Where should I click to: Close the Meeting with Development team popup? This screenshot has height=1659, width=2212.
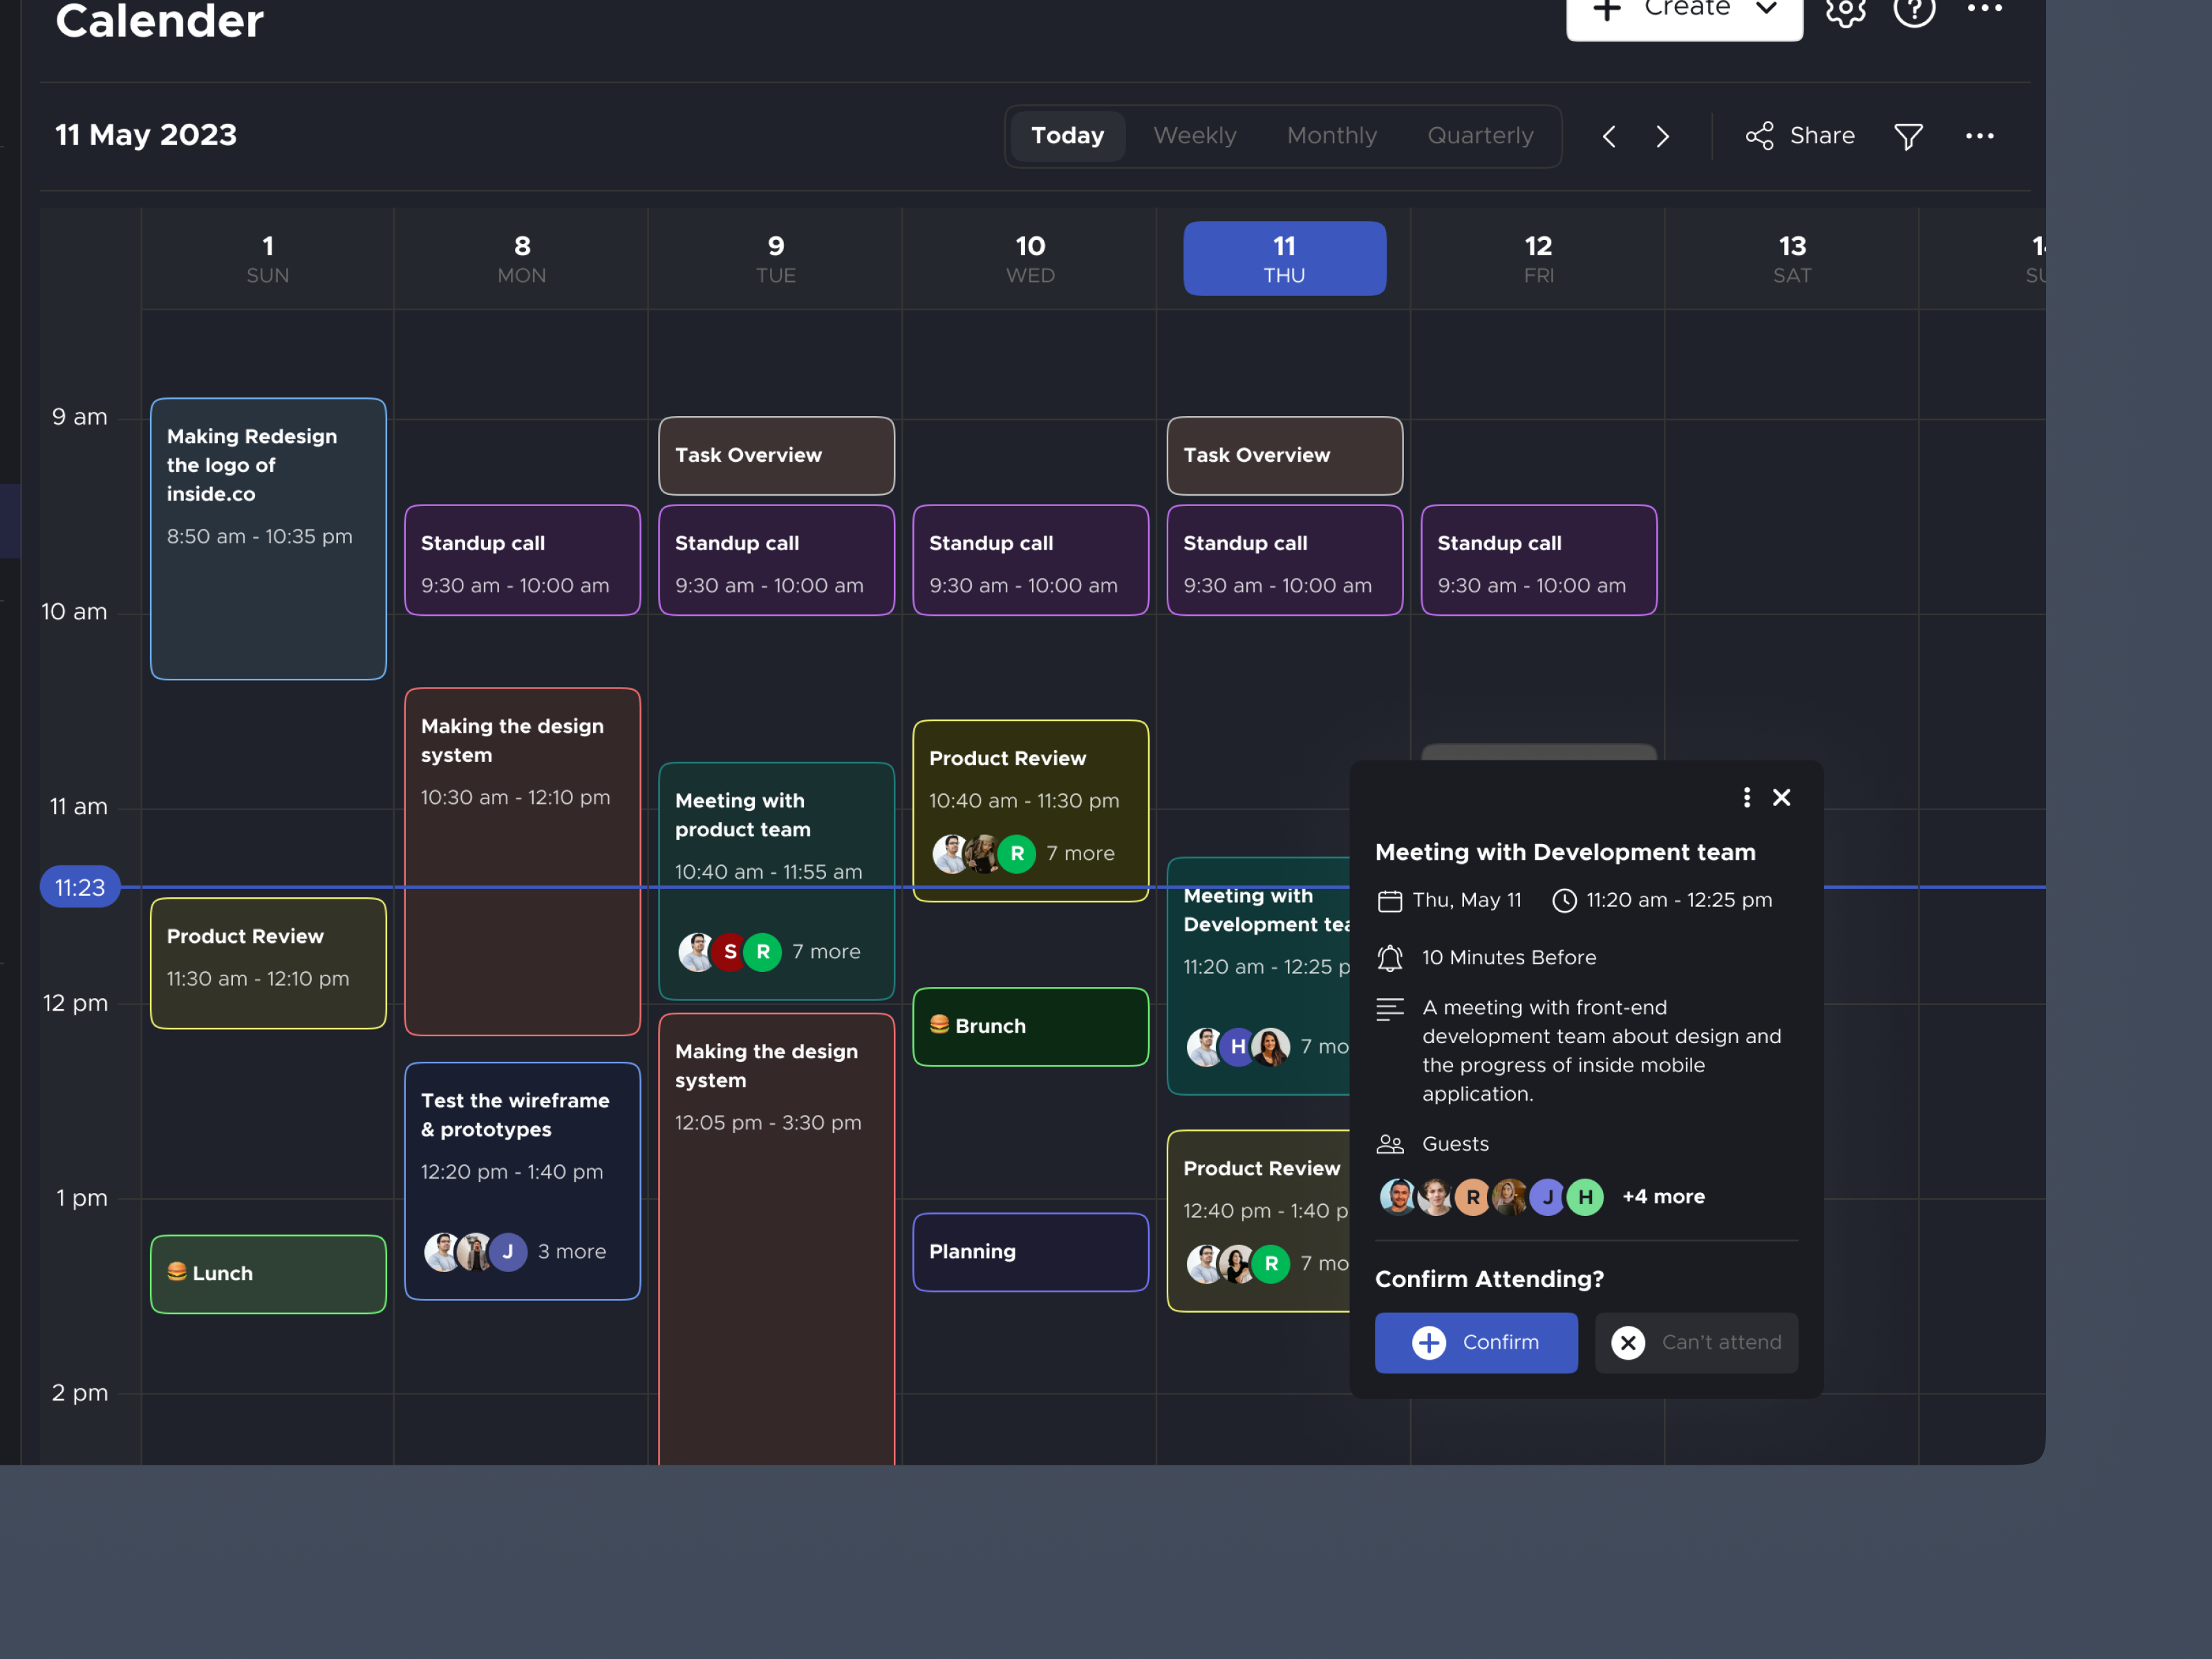coord(1782,797)
